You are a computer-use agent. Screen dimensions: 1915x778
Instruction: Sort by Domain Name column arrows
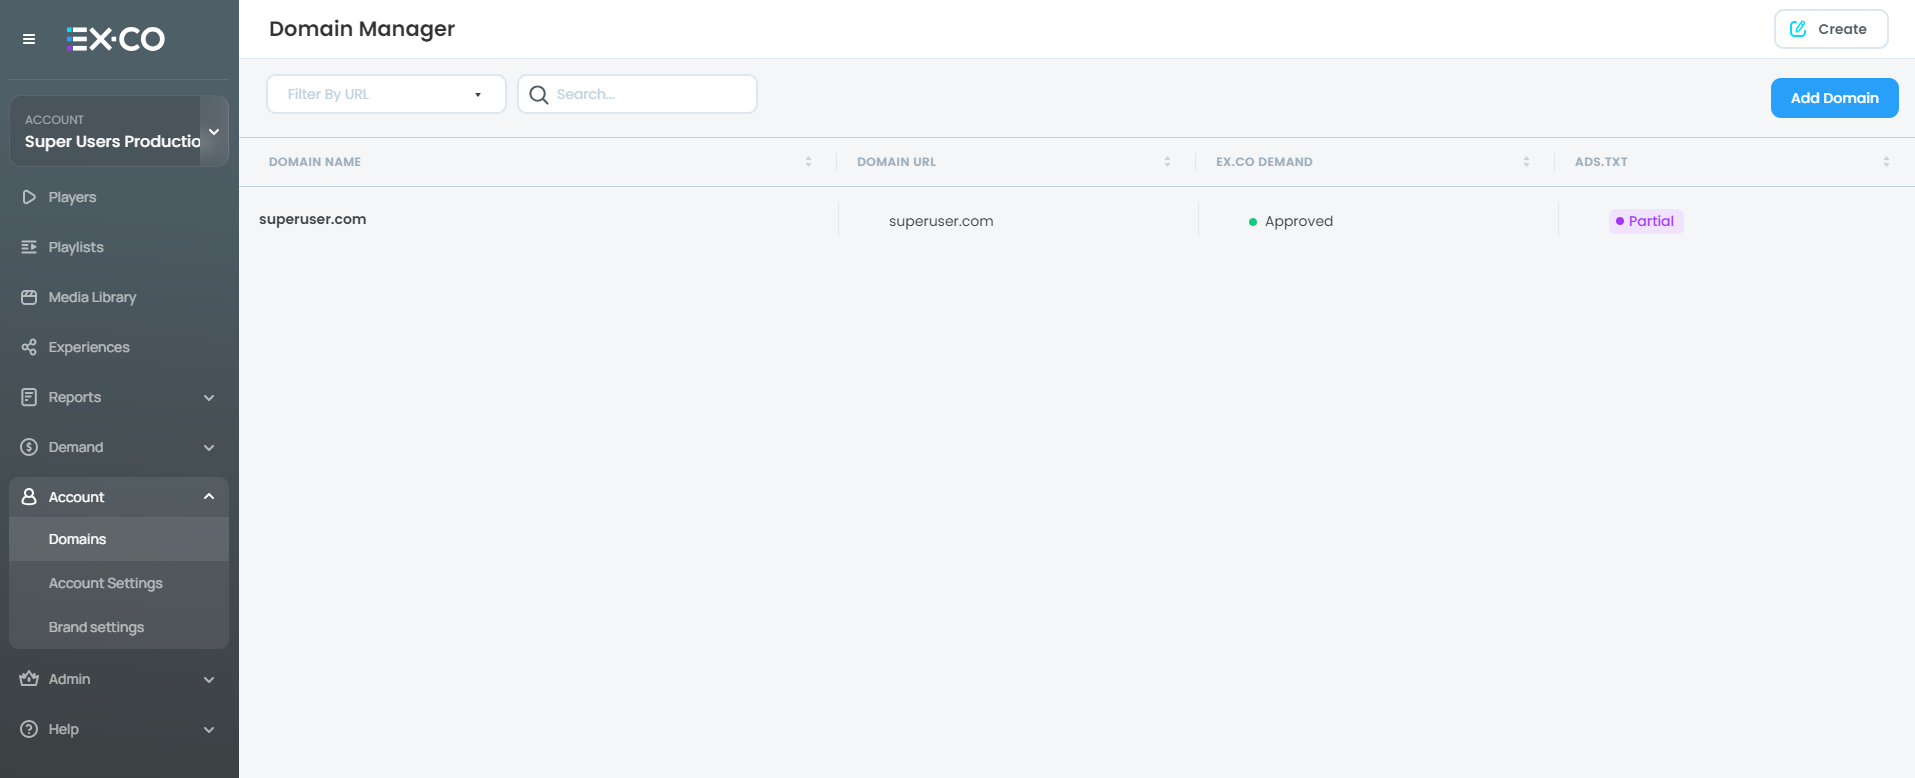[808, 162]
